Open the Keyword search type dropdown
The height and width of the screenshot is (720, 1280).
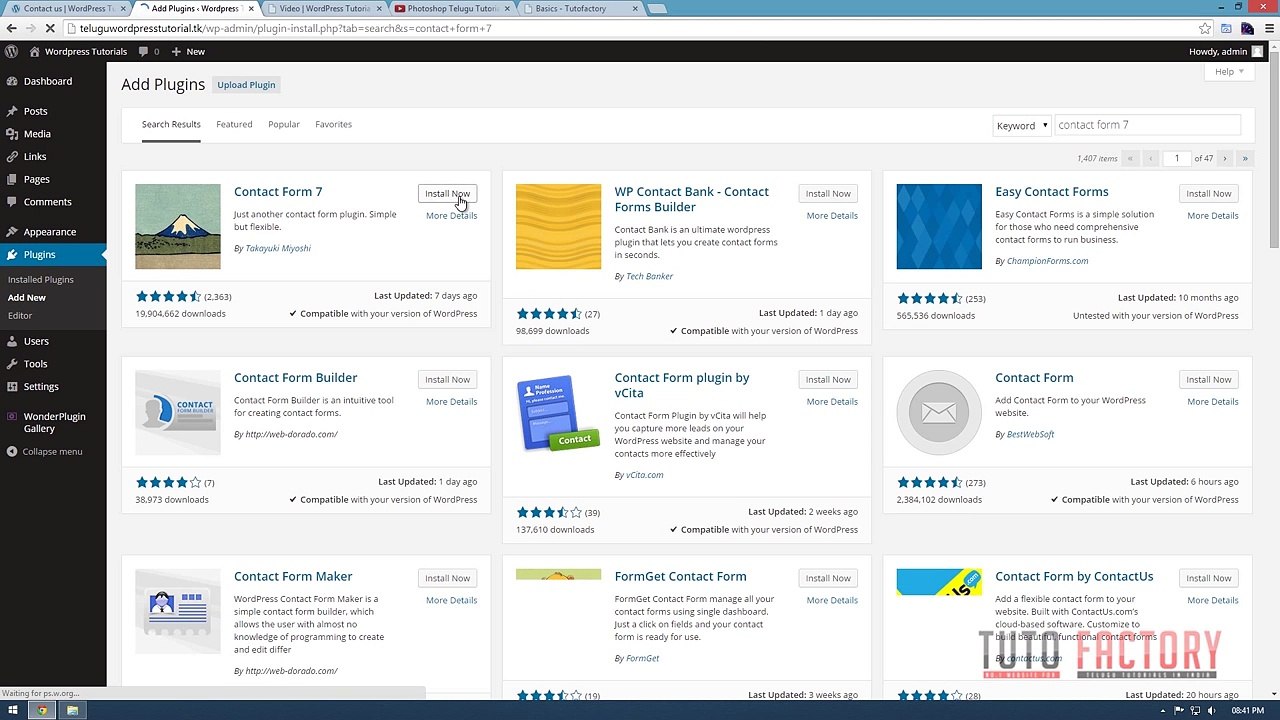click(1022, 125)
